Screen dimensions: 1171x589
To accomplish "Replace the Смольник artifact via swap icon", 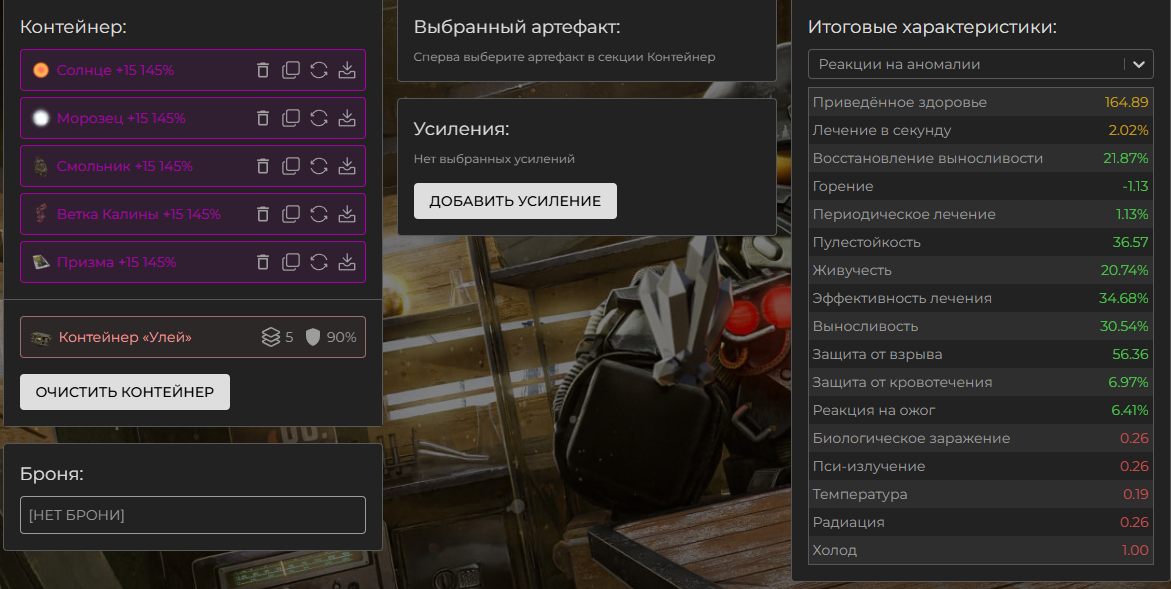I will click(x=319, y=166).
